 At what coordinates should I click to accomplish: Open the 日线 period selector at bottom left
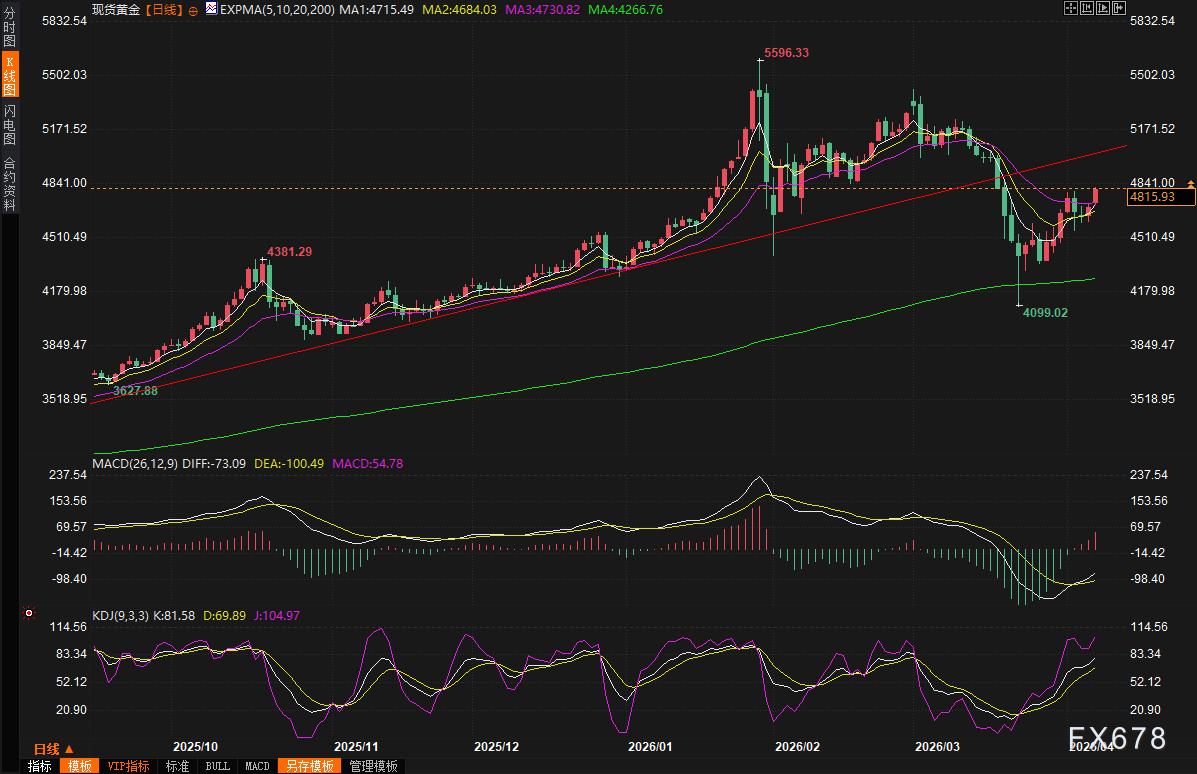53,749
